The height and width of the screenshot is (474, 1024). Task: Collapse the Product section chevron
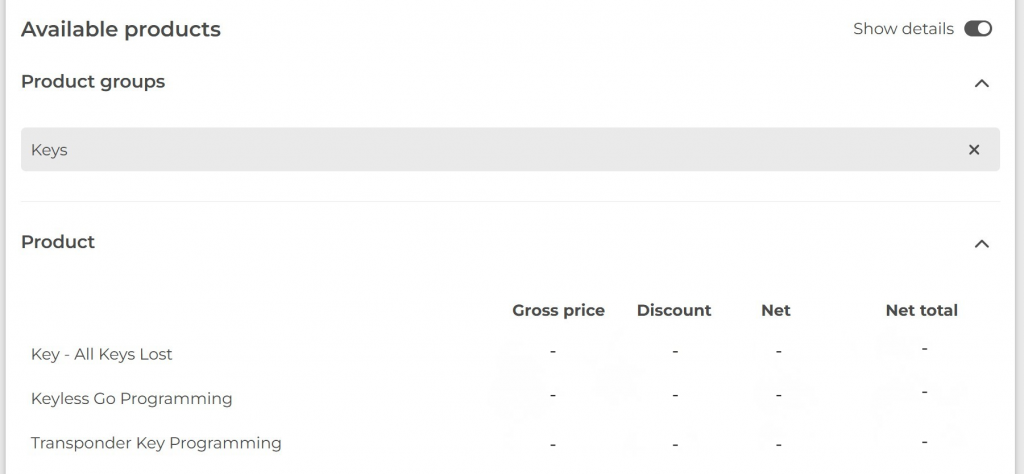coord(981,243)
